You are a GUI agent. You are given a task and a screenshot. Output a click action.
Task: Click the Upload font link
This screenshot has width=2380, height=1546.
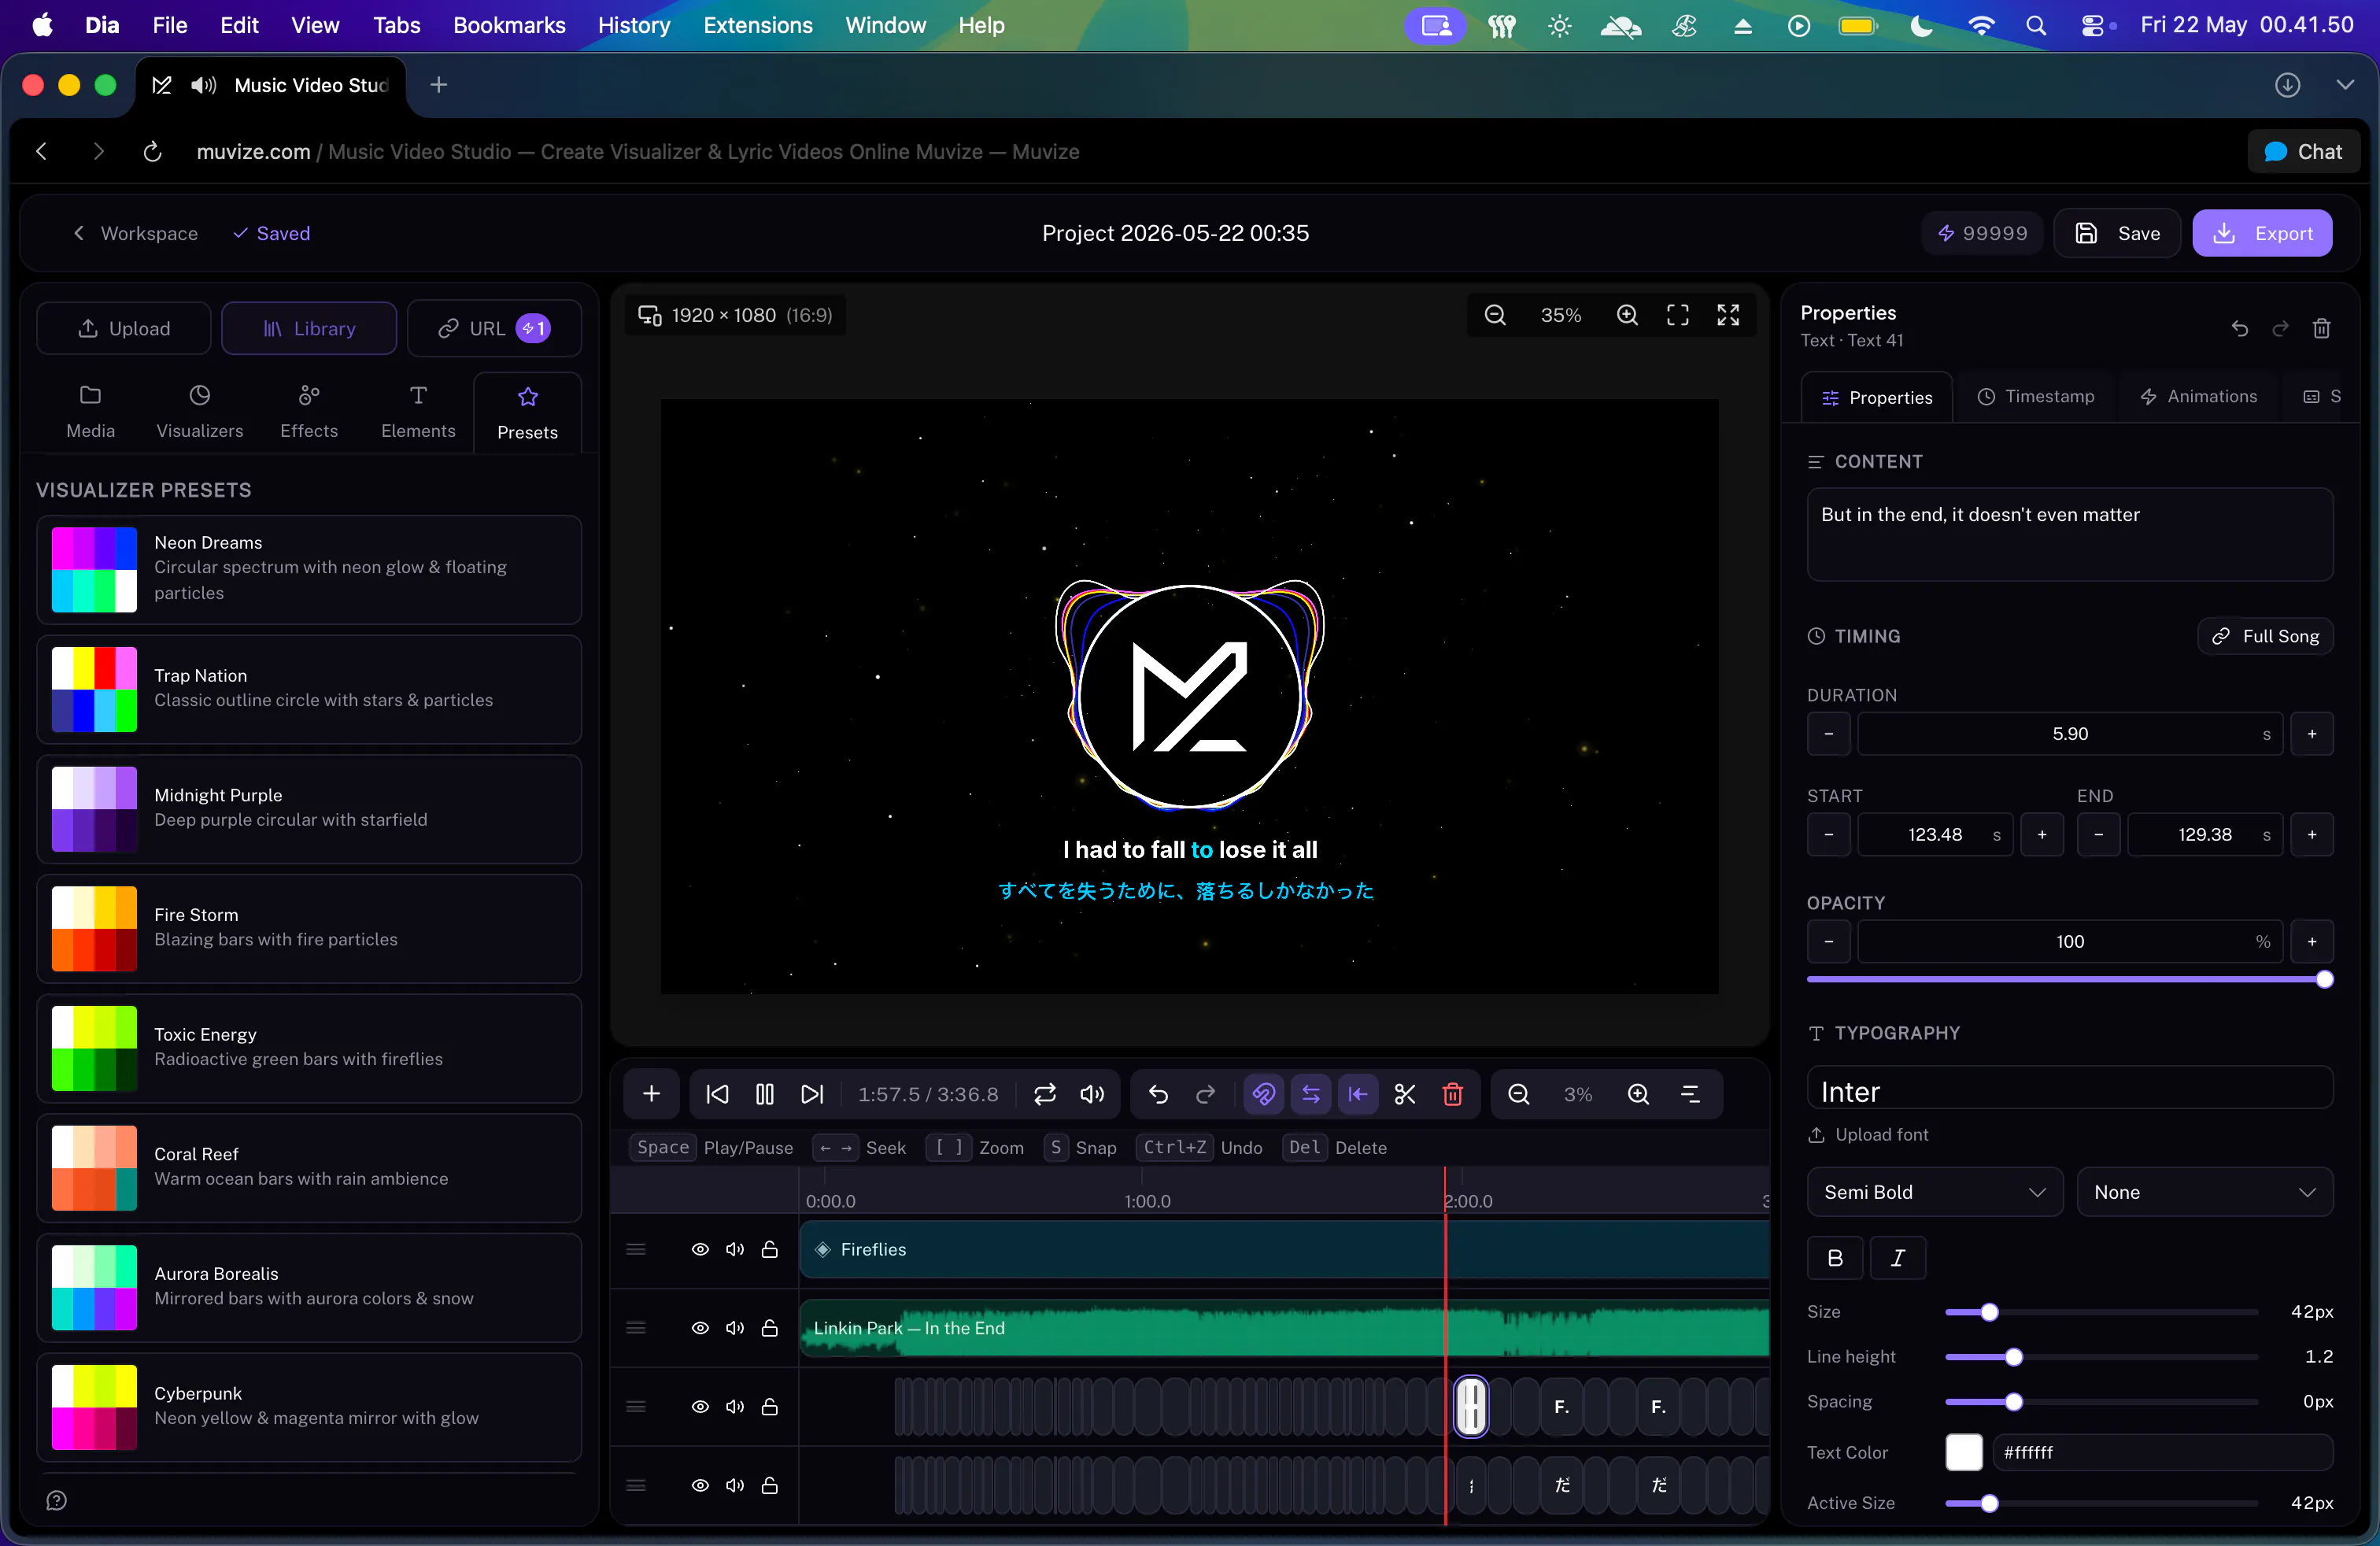(1868, 1134)
